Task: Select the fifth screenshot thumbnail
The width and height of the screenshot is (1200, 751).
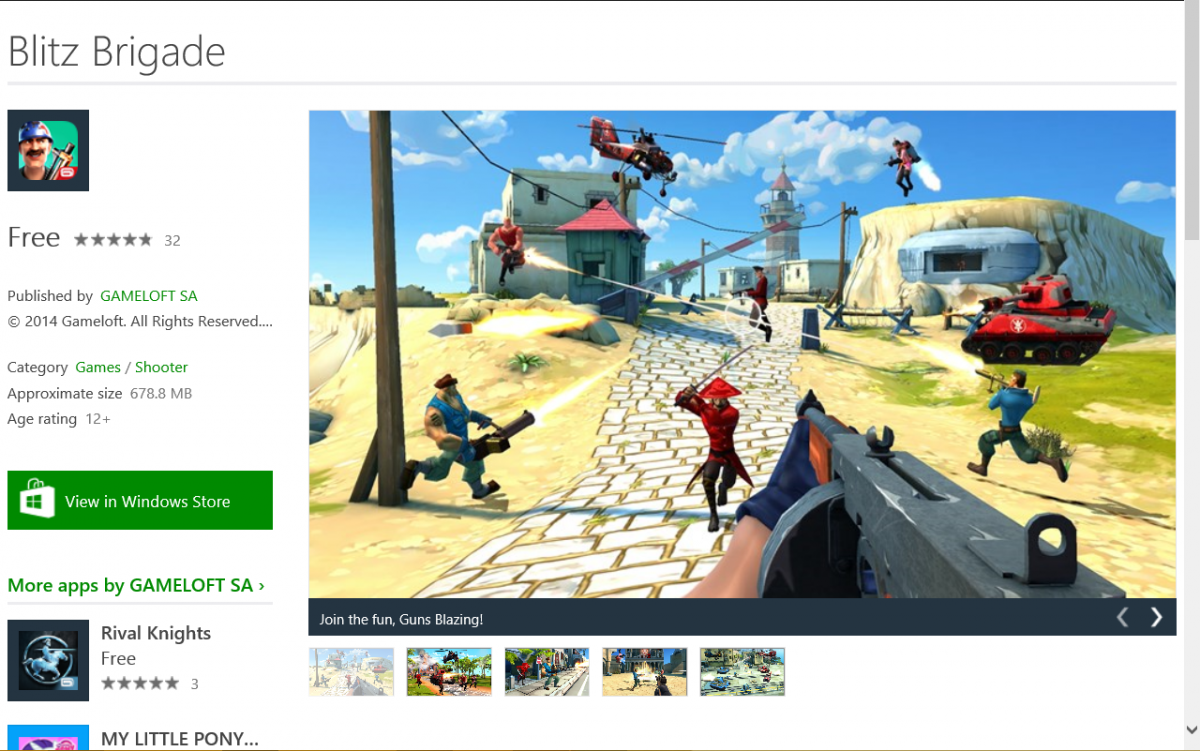Action: click(742, 671)
